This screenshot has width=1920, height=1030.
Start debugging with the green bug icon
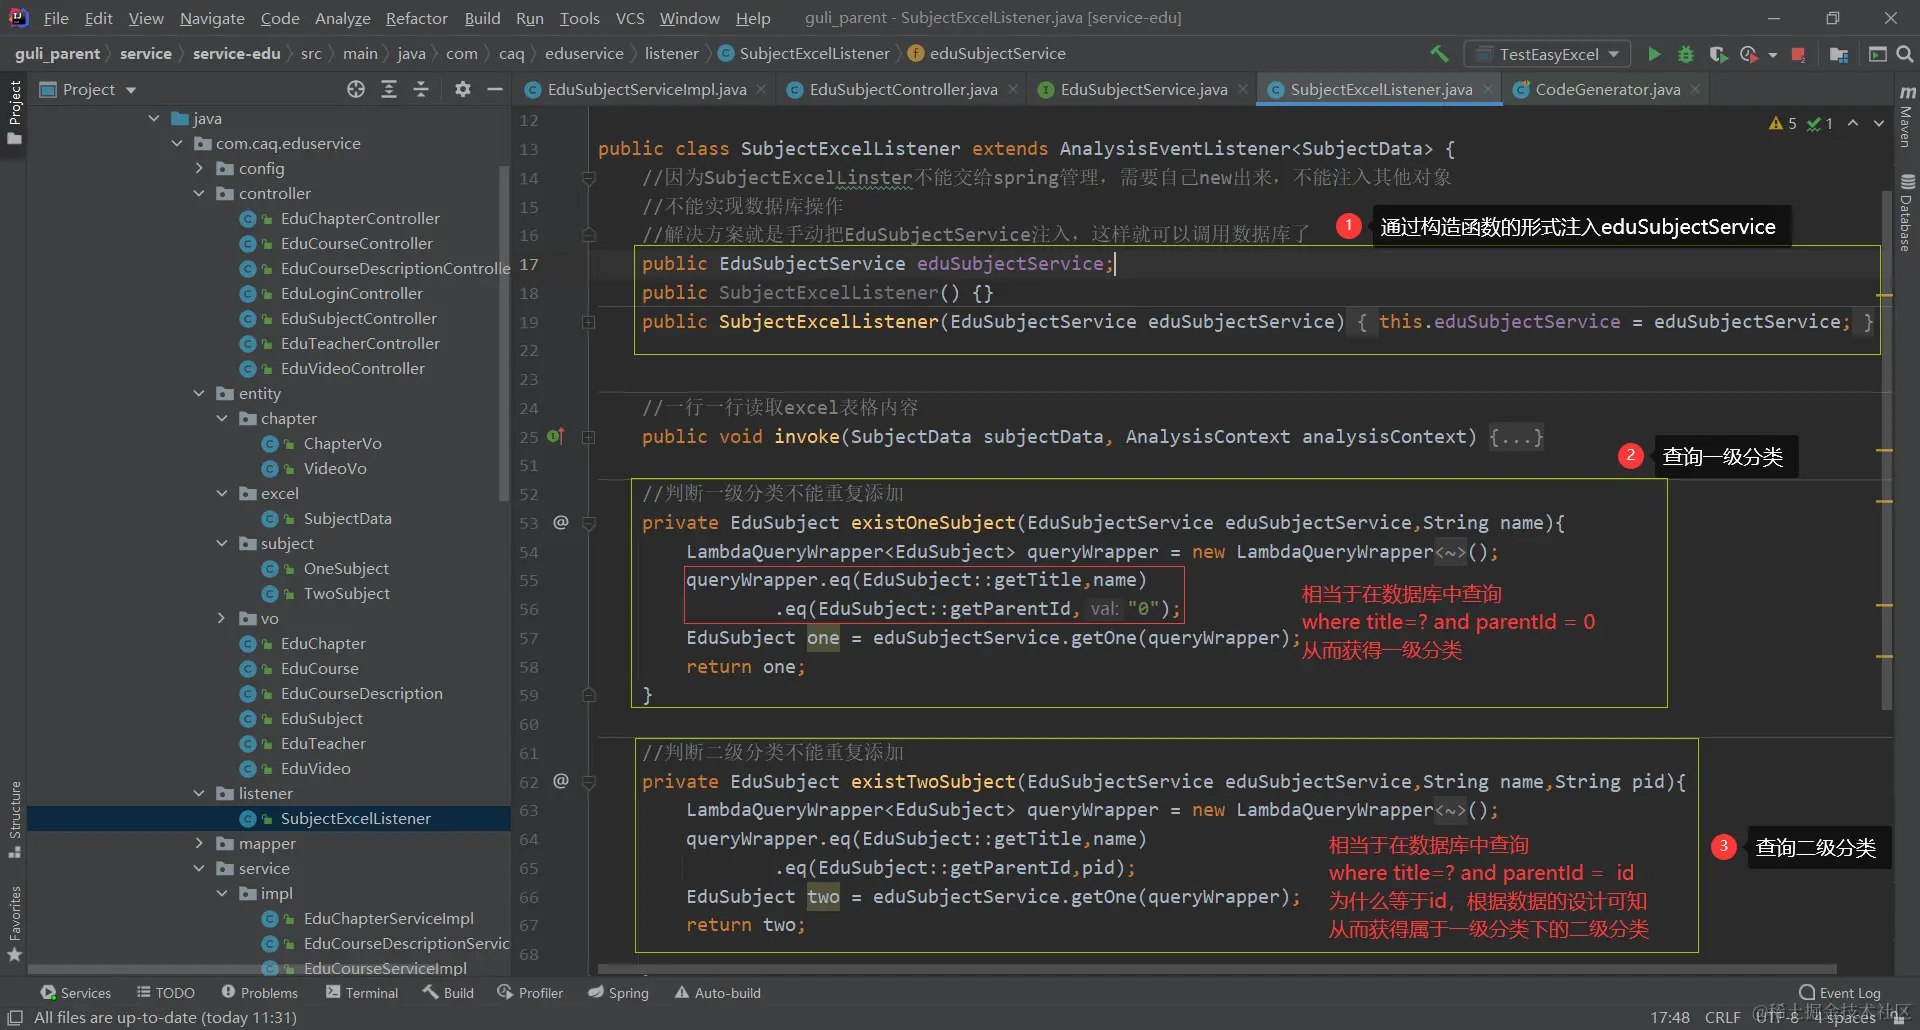[x=1686, y=54]
